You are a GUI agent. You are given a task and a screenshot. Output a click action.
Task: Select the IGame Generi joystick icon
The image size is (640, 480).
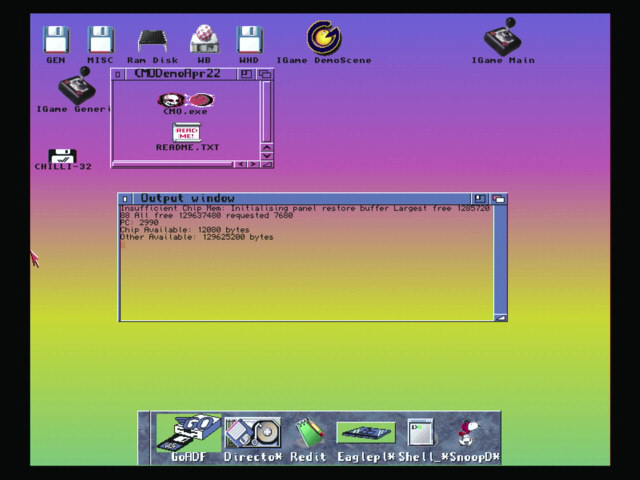pyautogui.click(x=78, y=86)
